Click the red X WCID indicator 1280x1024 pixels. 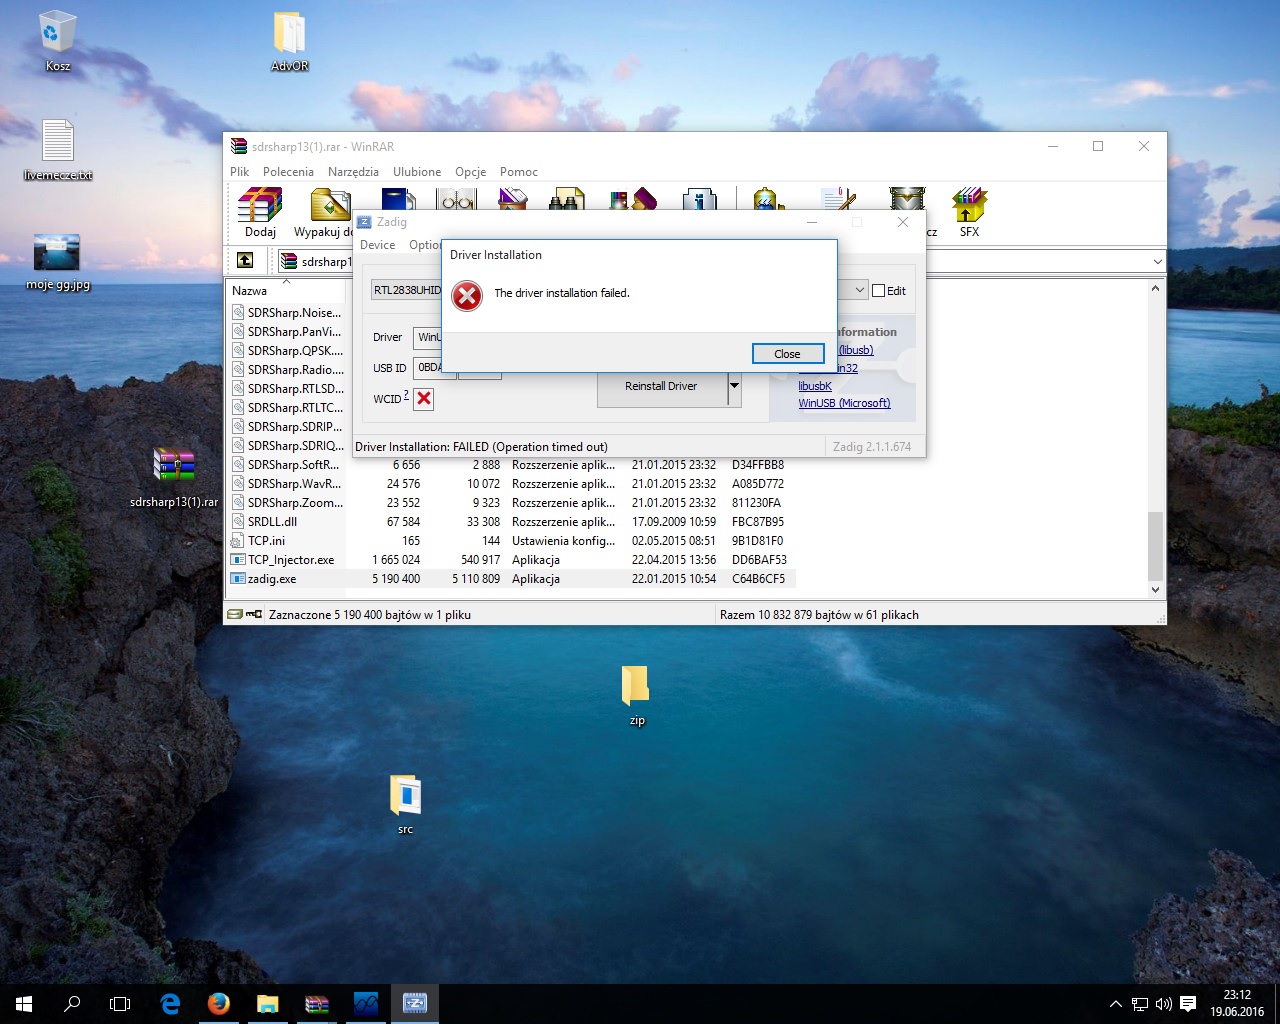[424, 399]
